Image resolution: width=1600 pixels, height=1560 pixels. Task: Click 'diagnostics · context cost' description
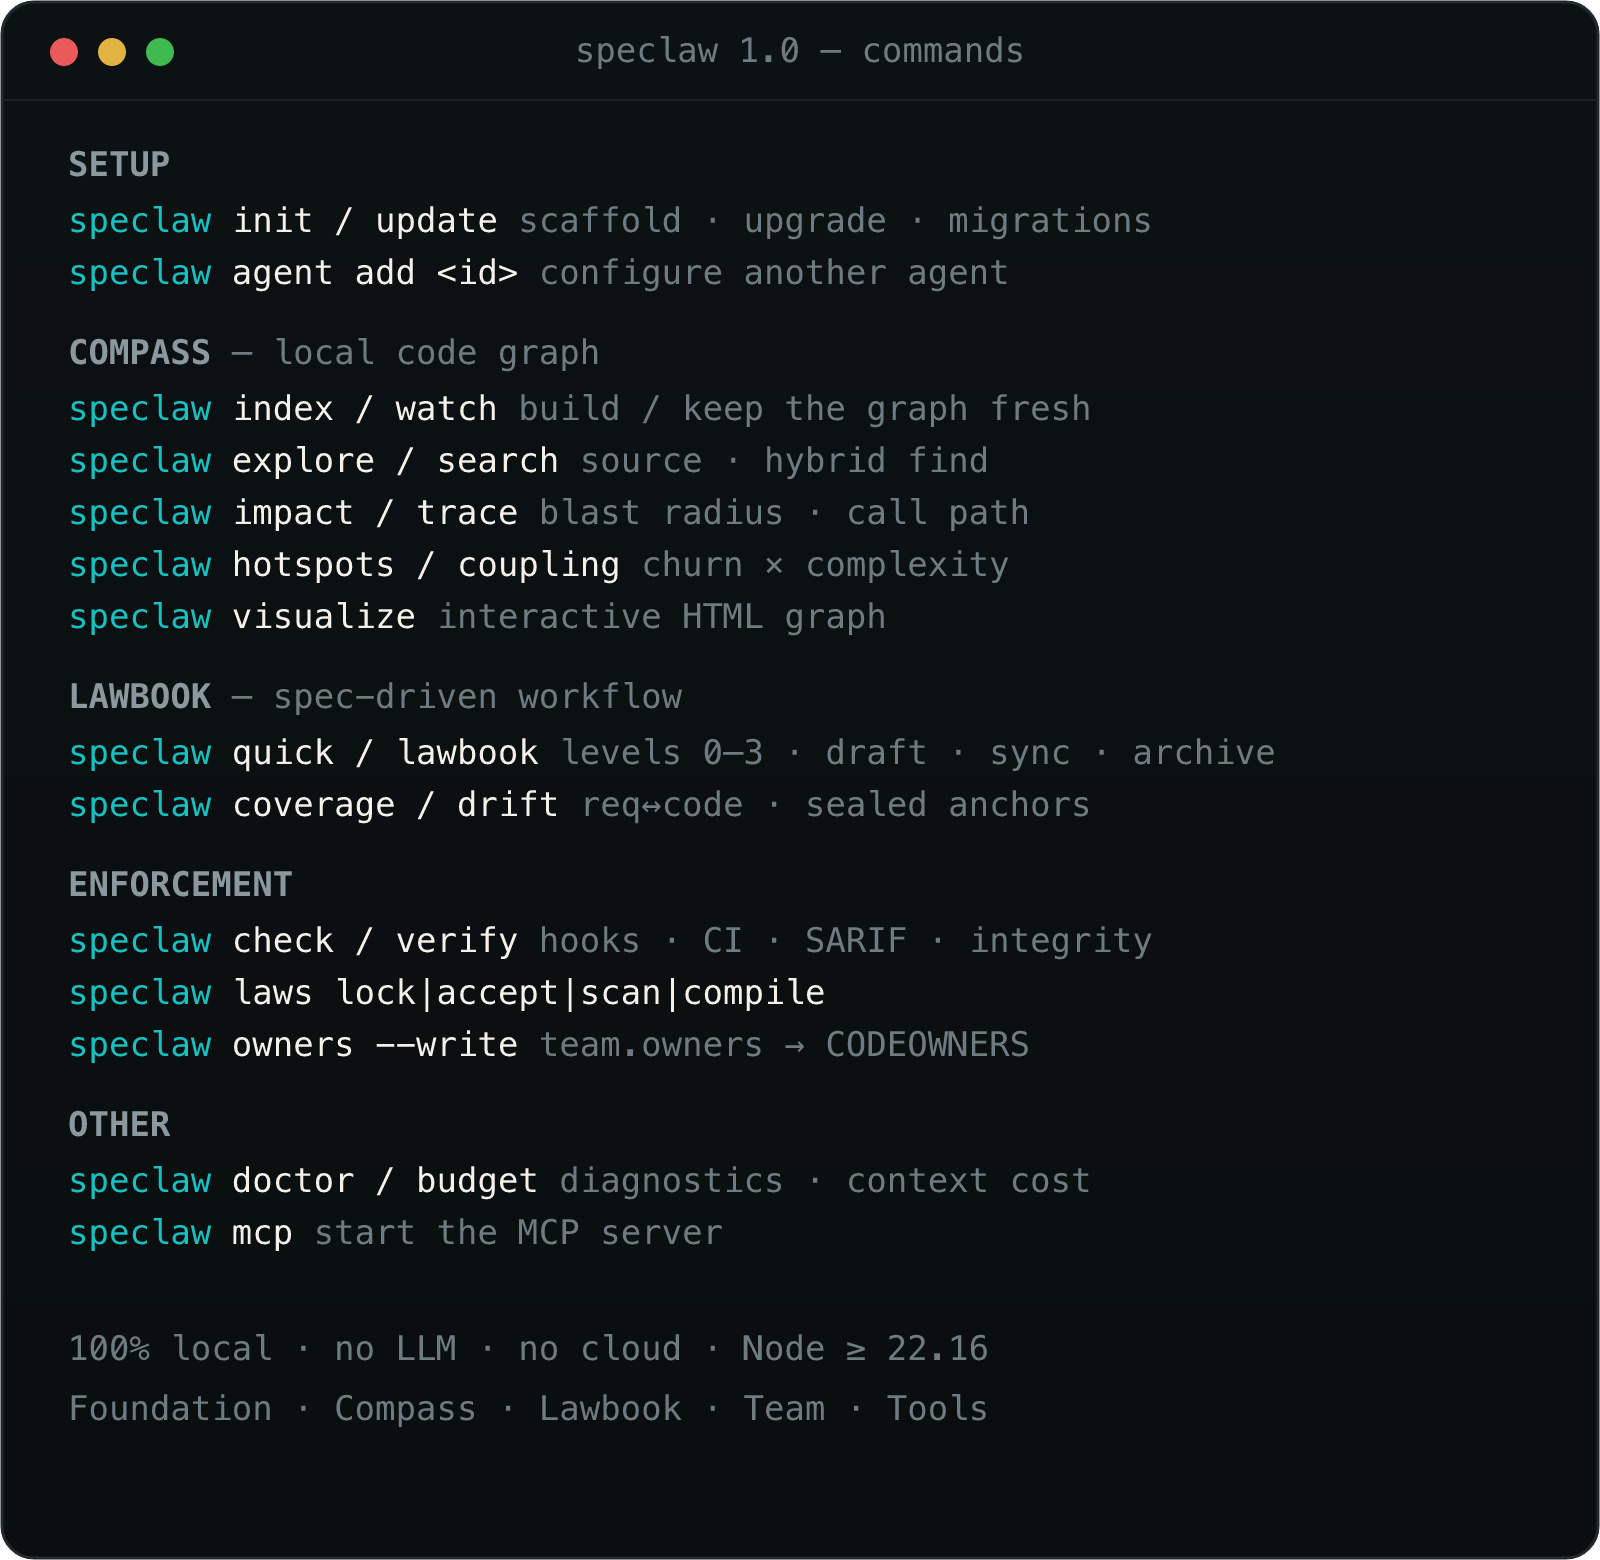[825, 1181]
